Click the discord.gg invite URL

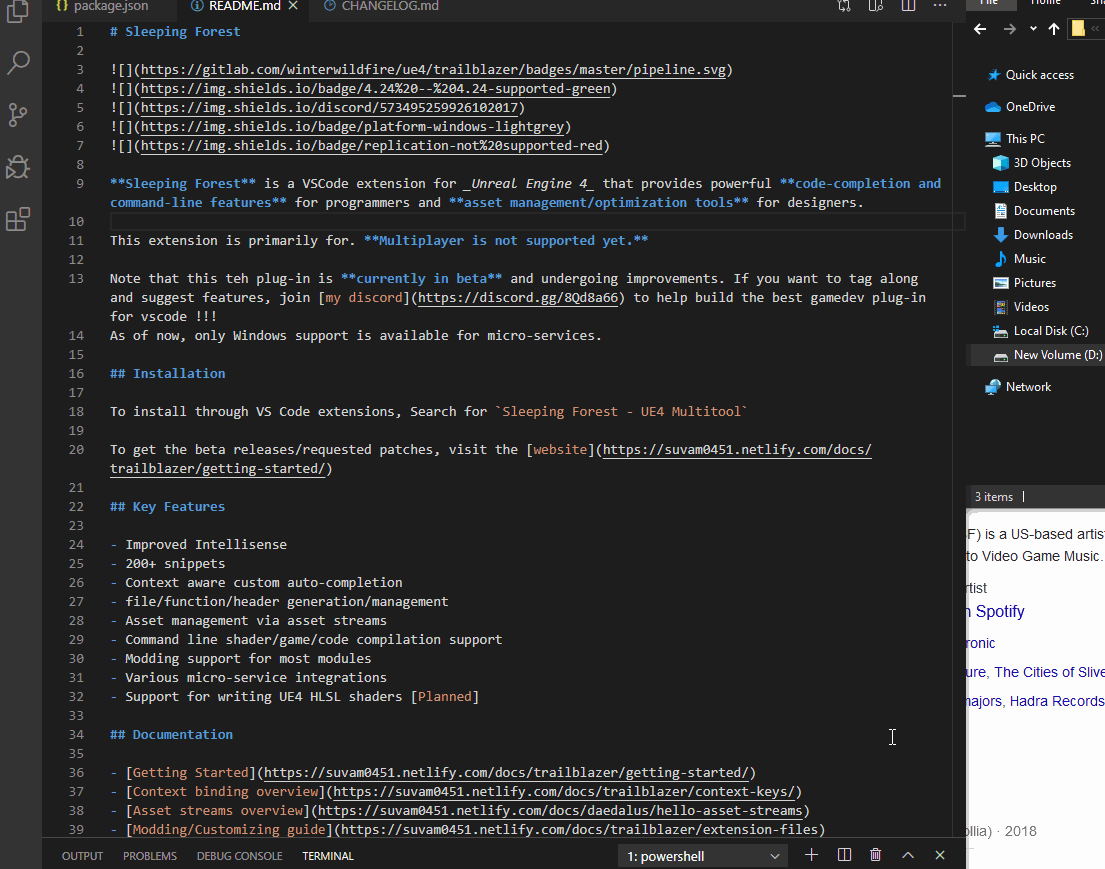coord(518,298)
